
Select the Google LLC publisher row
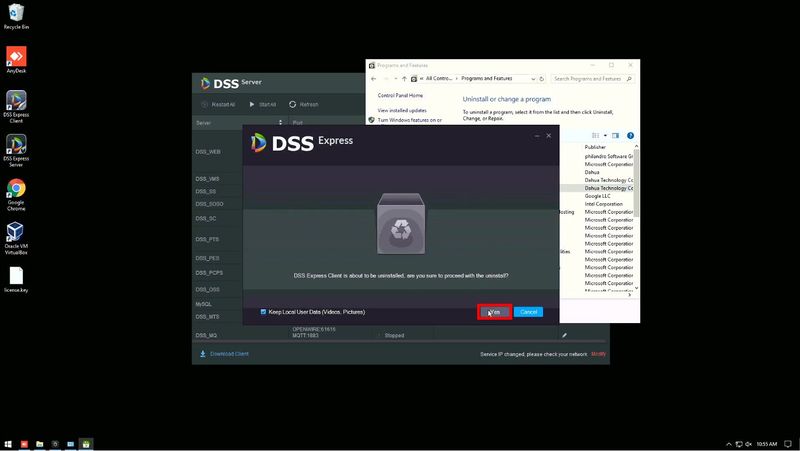pos(597,196)
